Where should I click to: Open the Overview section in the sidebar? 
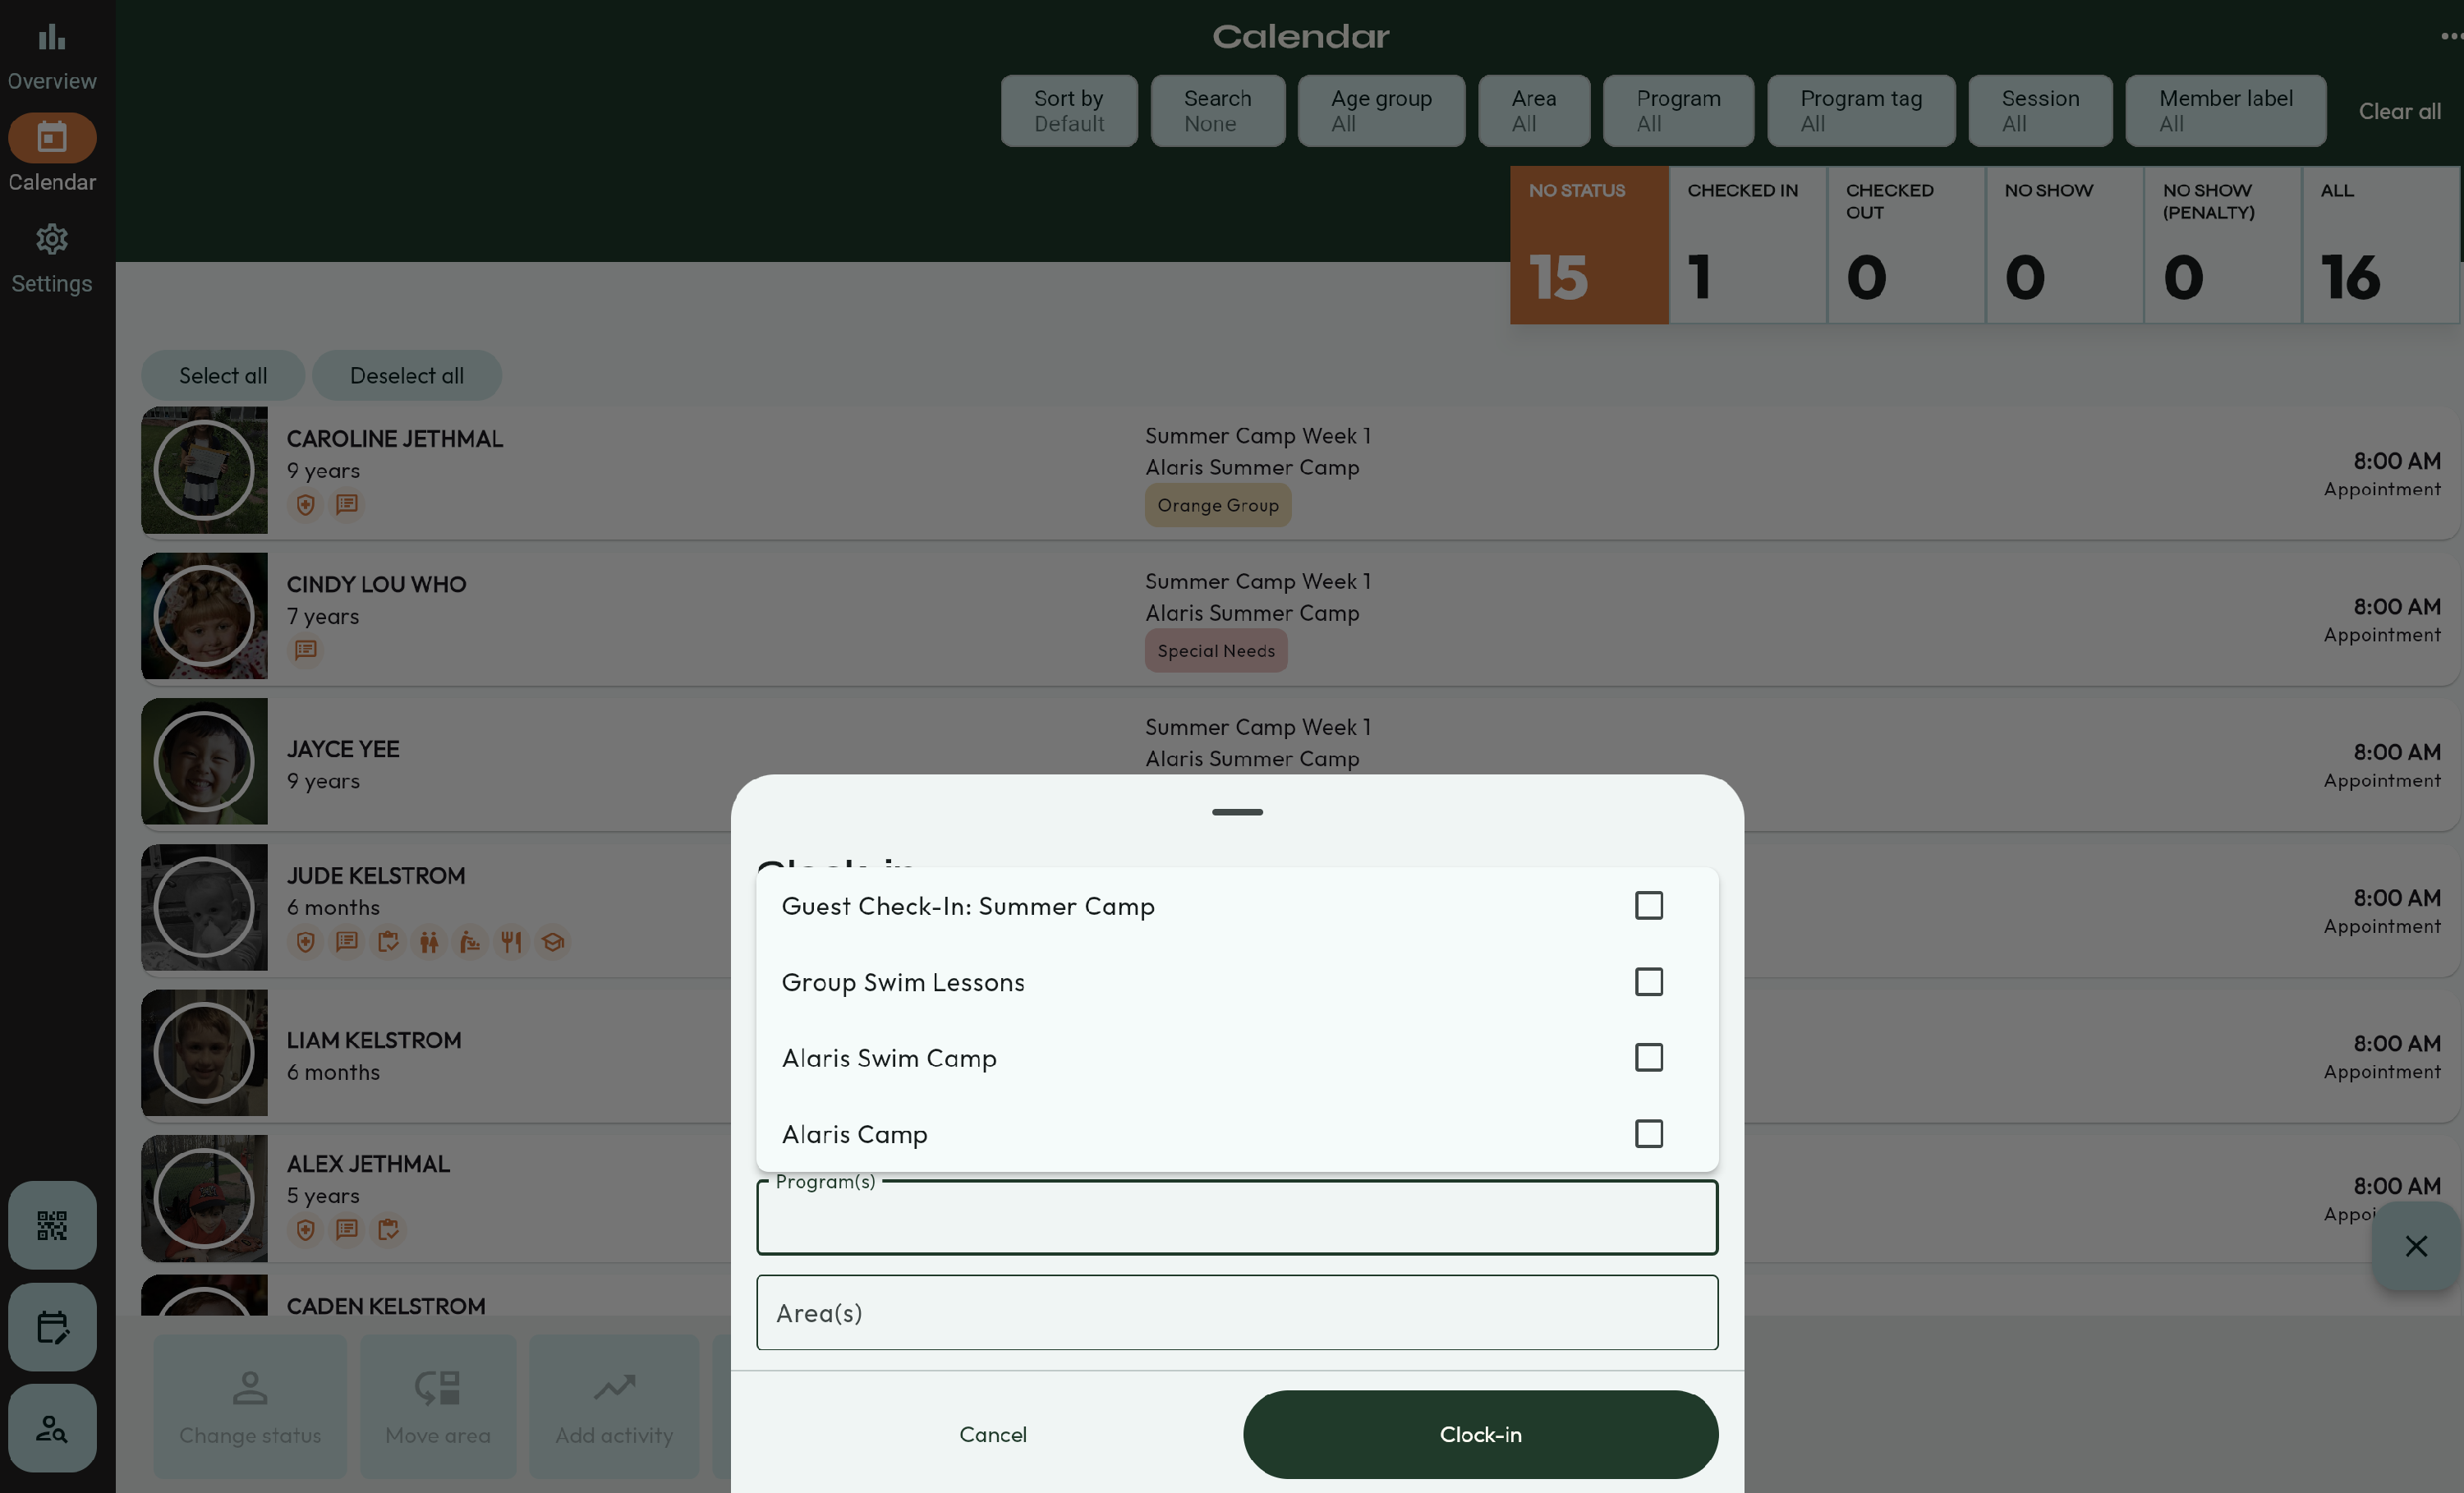coord(52,57)
